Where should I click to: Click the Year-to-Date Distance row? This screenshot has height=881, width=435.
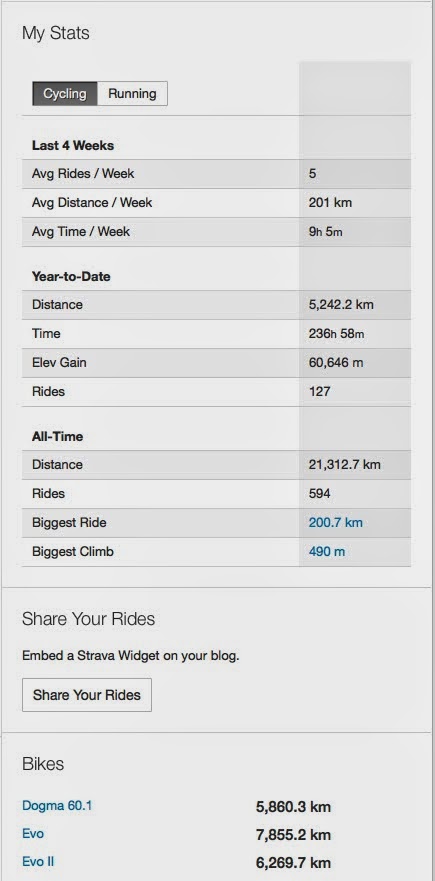coord(216,305)
